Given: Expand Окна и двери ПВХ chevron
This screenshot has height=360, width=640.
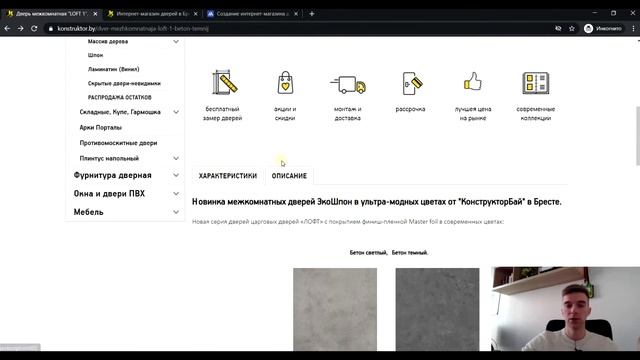Looking at the screenshot, I should point(176,193).
